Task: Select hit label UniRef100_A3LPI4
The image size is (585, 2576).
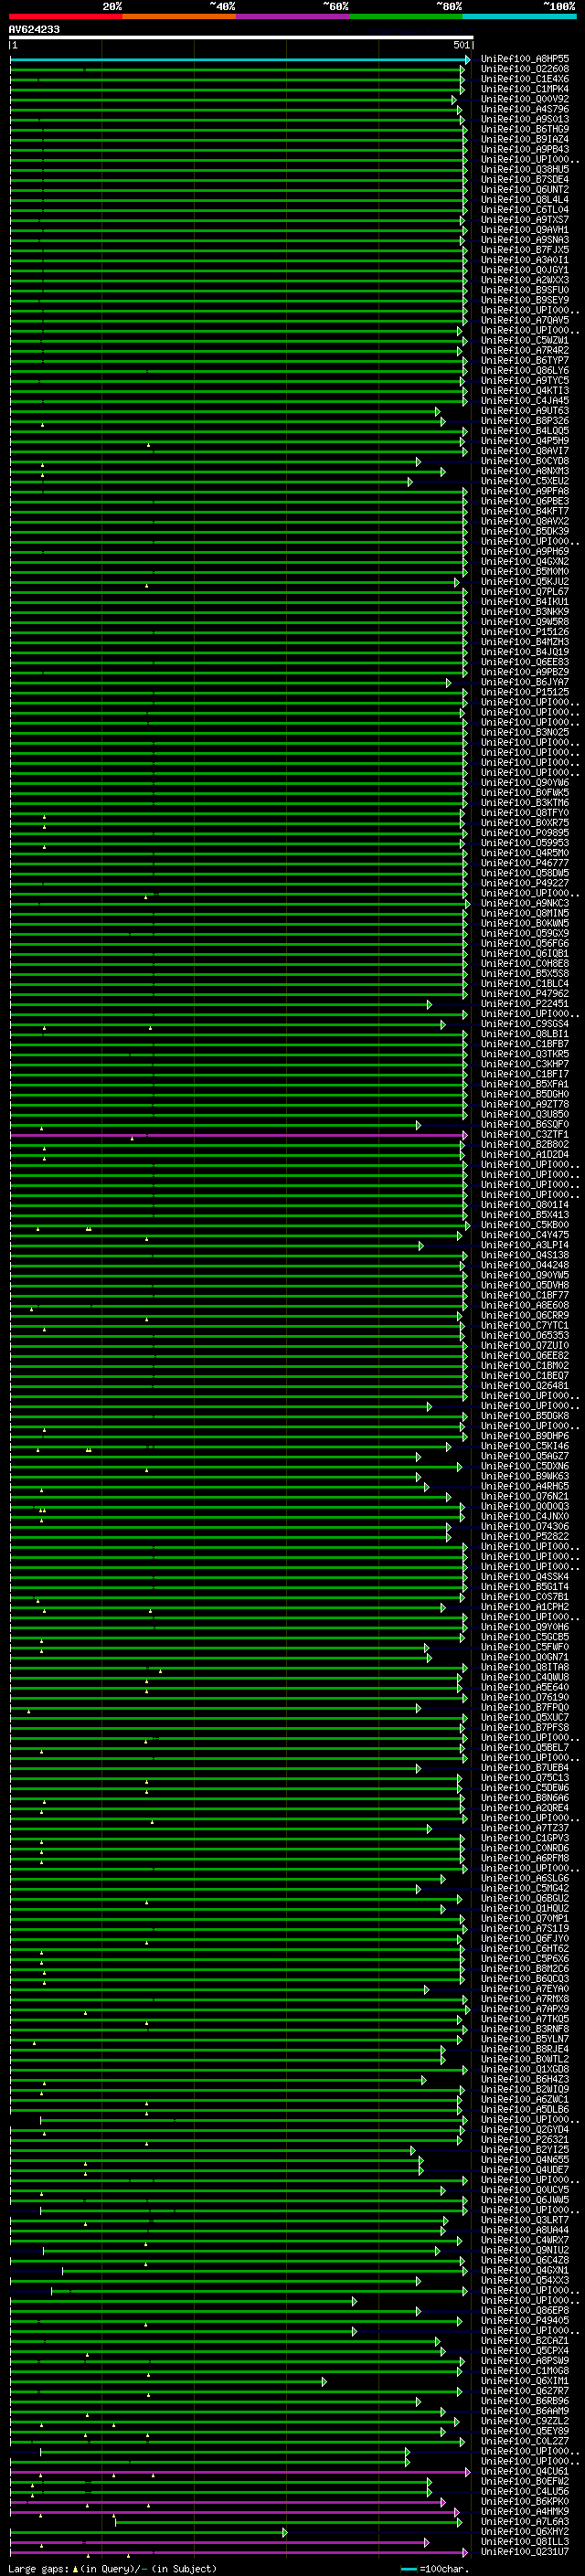Action: (x=525, y=1246)
